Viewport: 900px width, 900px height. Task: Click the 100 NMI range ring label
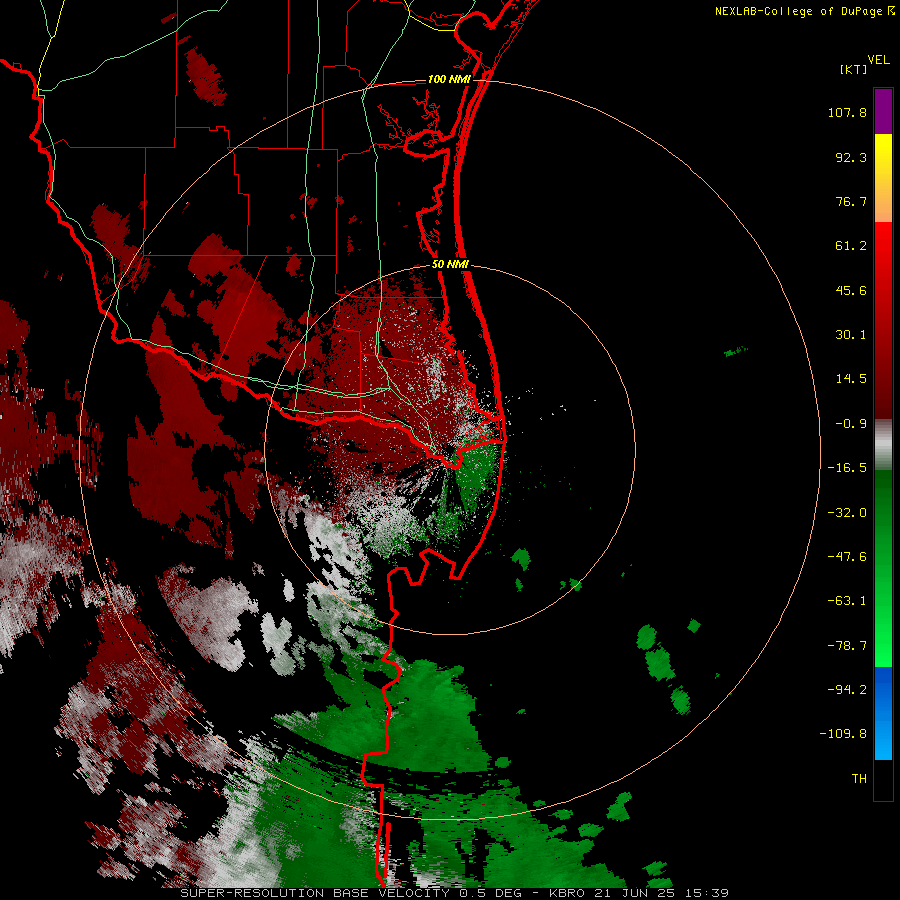point(449,79)
